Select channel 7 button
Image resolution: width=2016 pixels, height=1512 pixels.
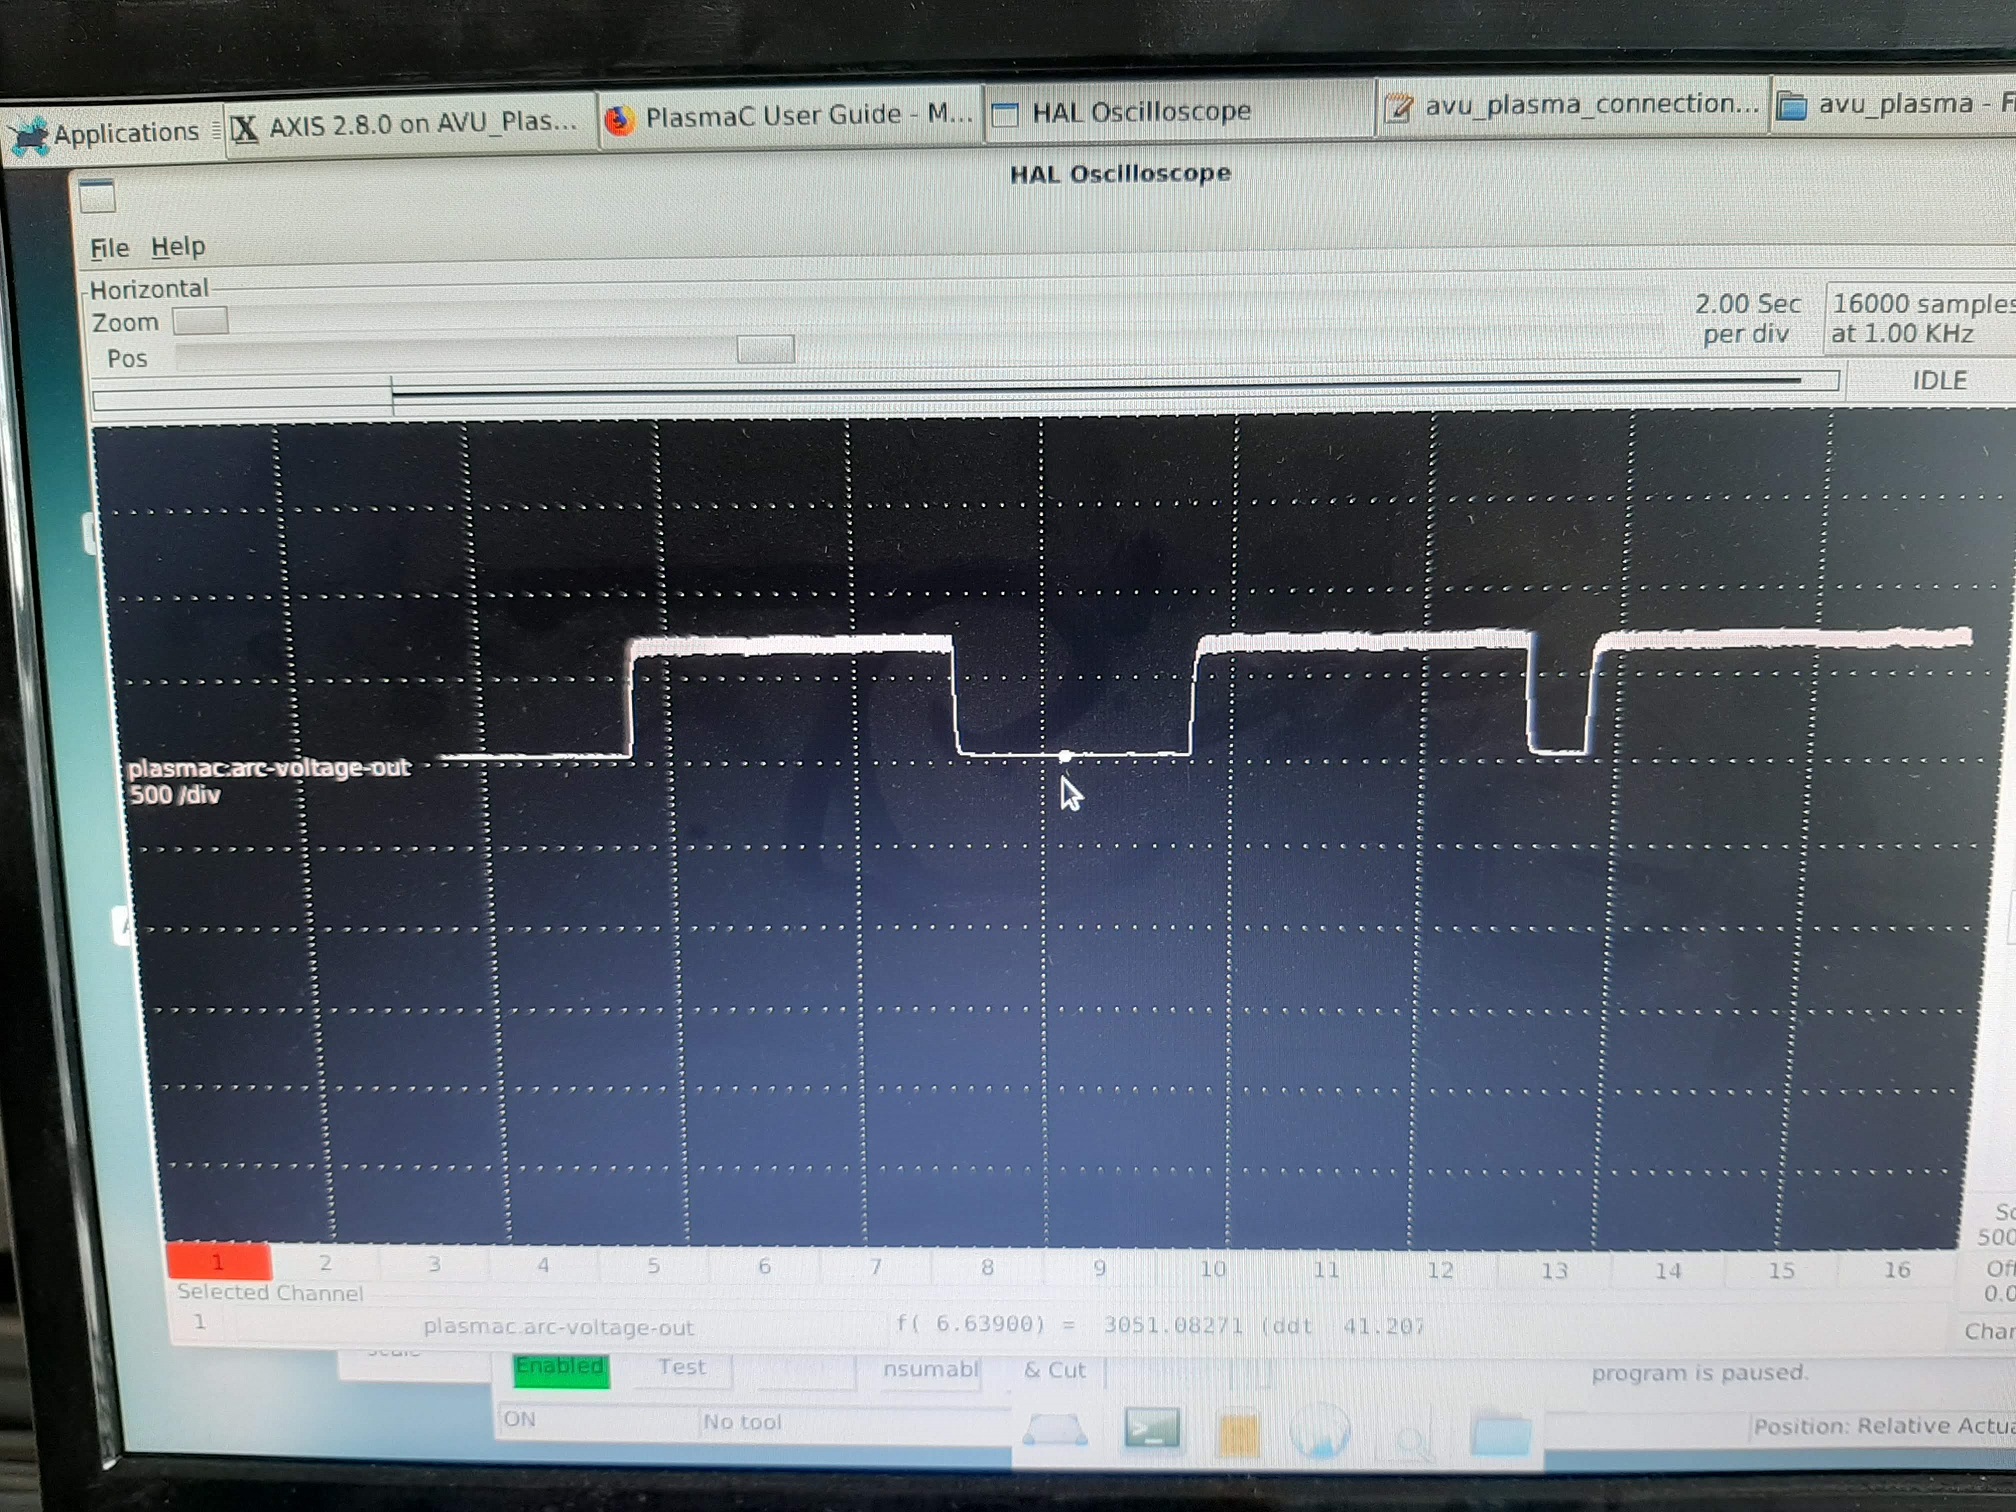coord(875,1267)
